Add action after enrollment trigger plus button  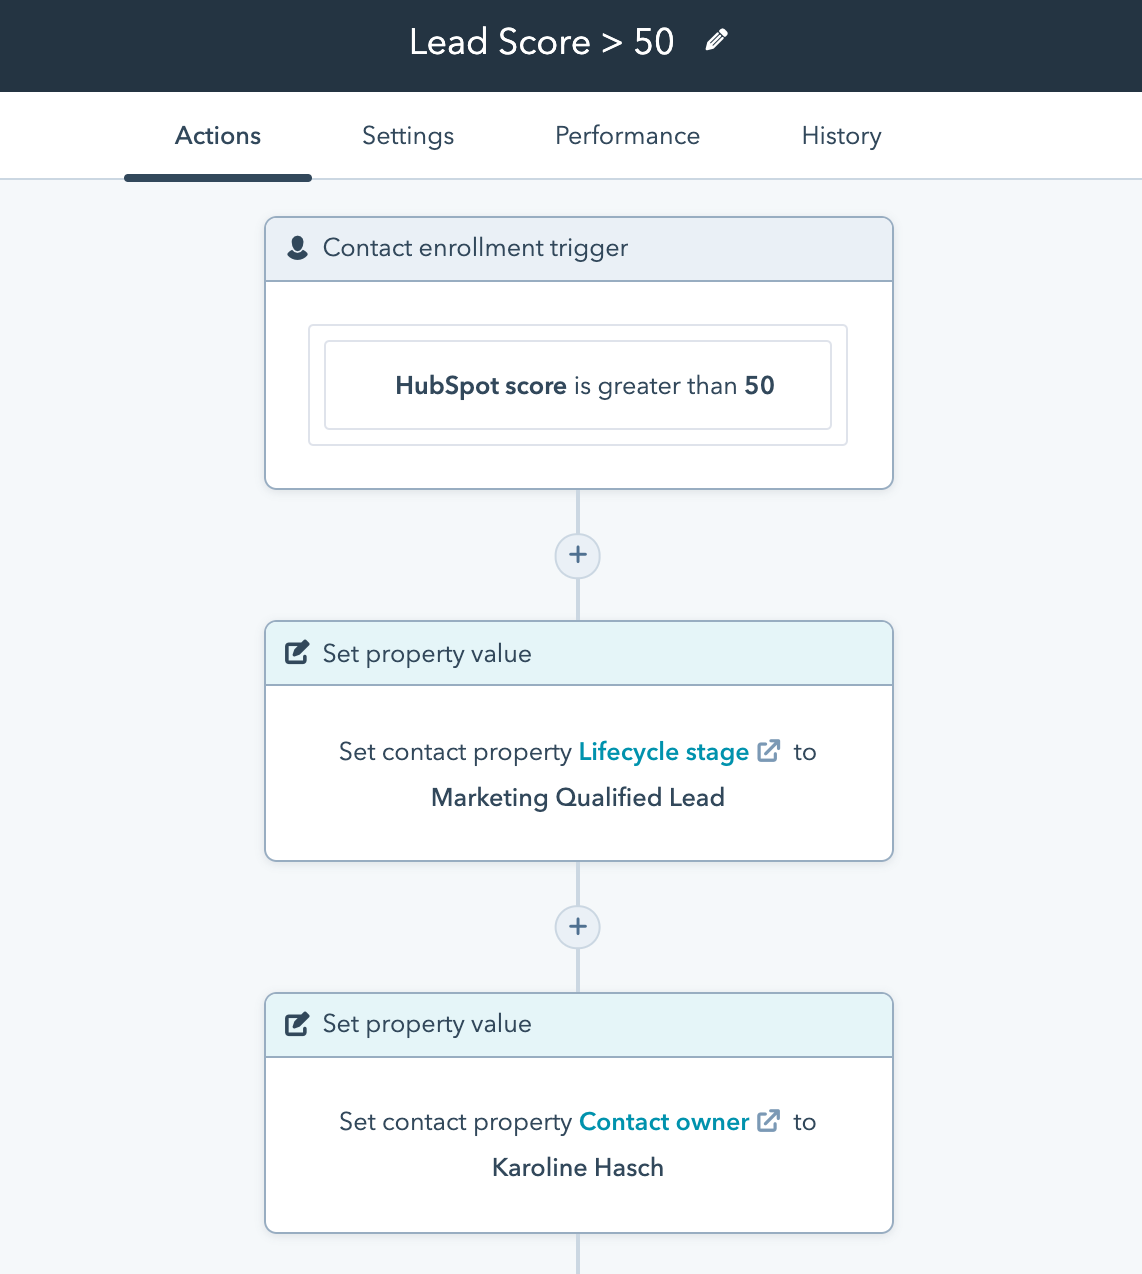click(x=578, y=555)
